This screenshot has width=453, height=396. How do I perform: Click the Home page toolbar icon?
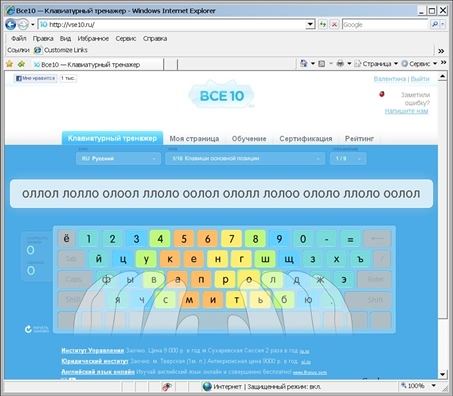(304, 63)
